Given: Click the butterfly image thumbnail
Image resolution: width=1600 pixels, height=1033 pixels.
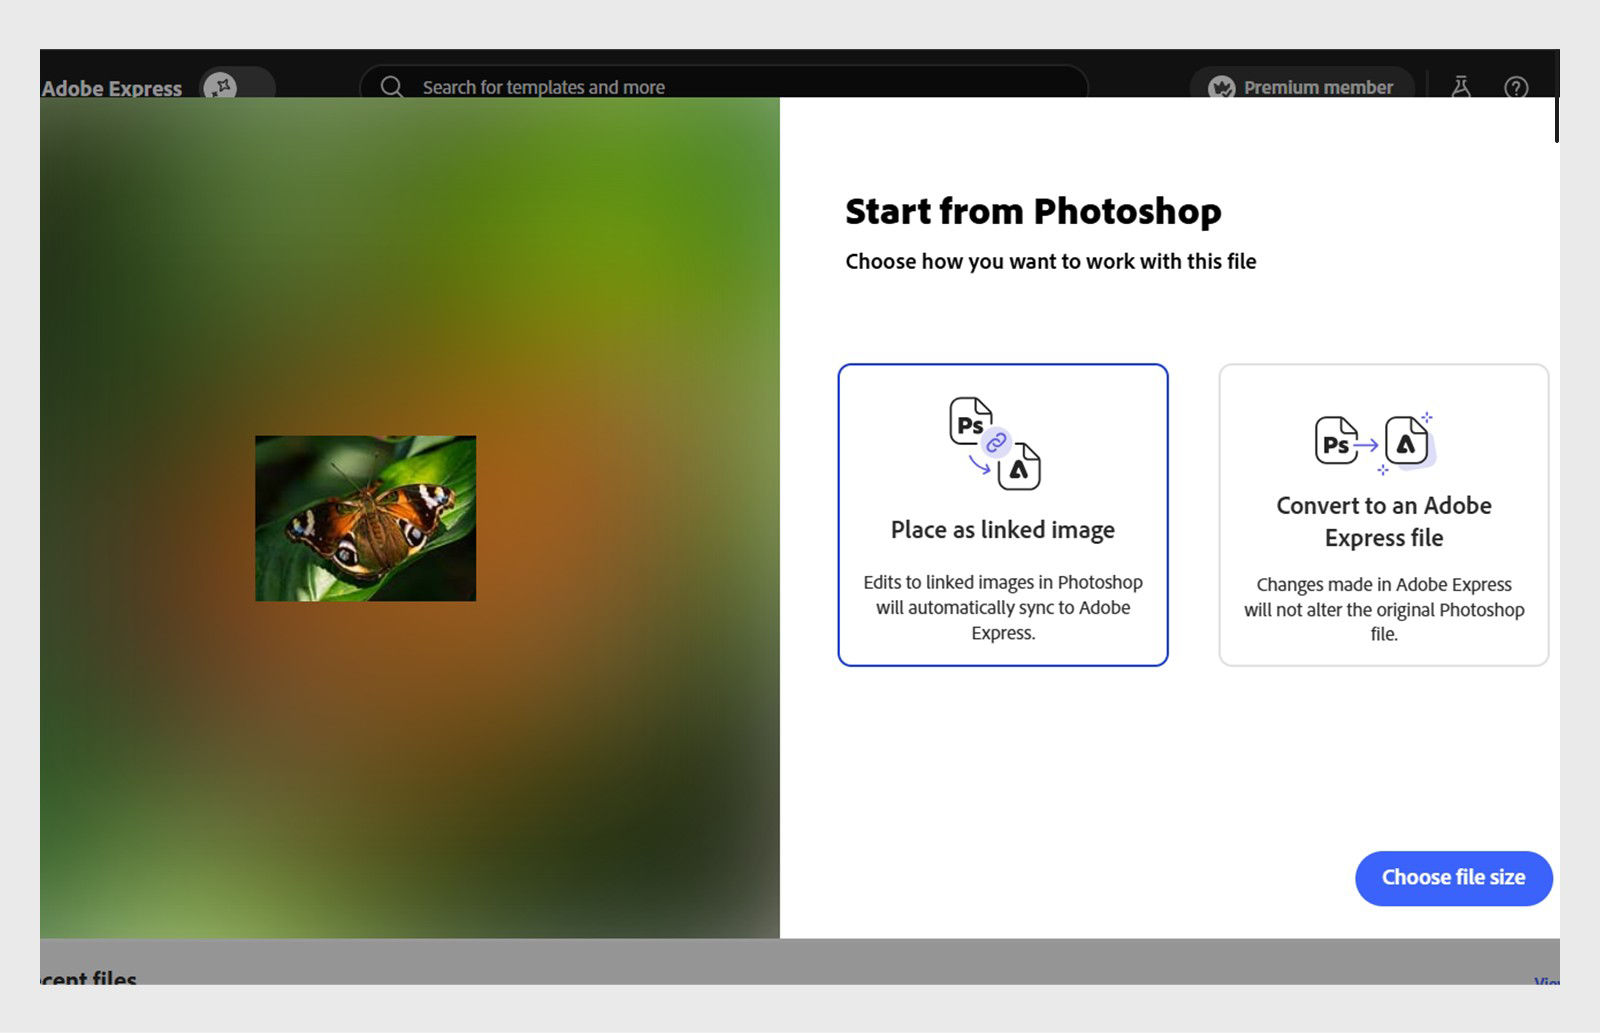Looking at the screenshot, I should (x=366, y=517).
